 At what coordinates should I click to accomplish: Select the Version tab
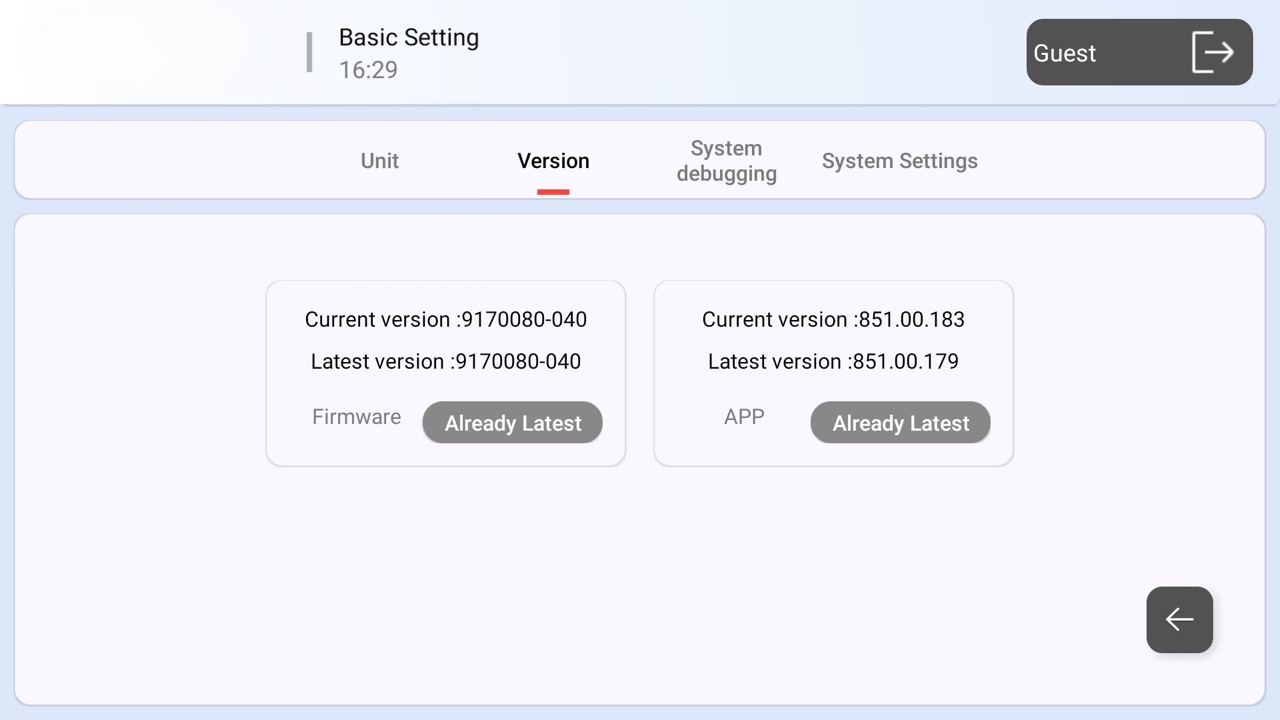click(553, 161)
